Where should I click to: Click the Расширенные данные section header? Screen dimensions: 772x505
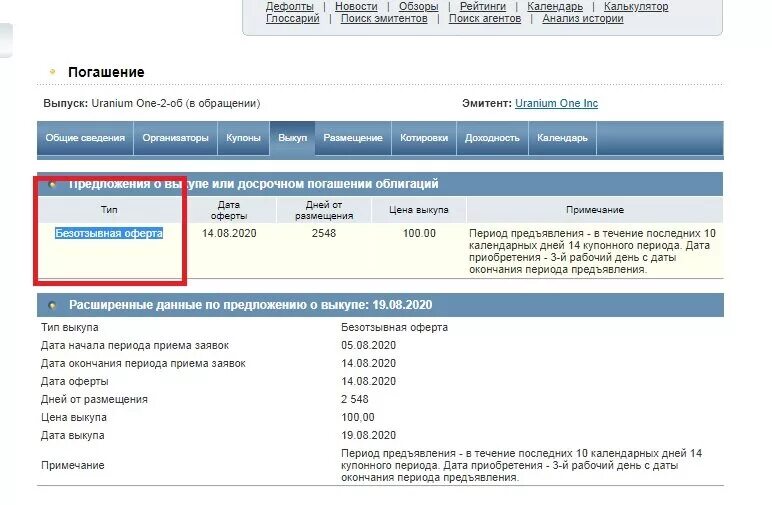(380, 305)
